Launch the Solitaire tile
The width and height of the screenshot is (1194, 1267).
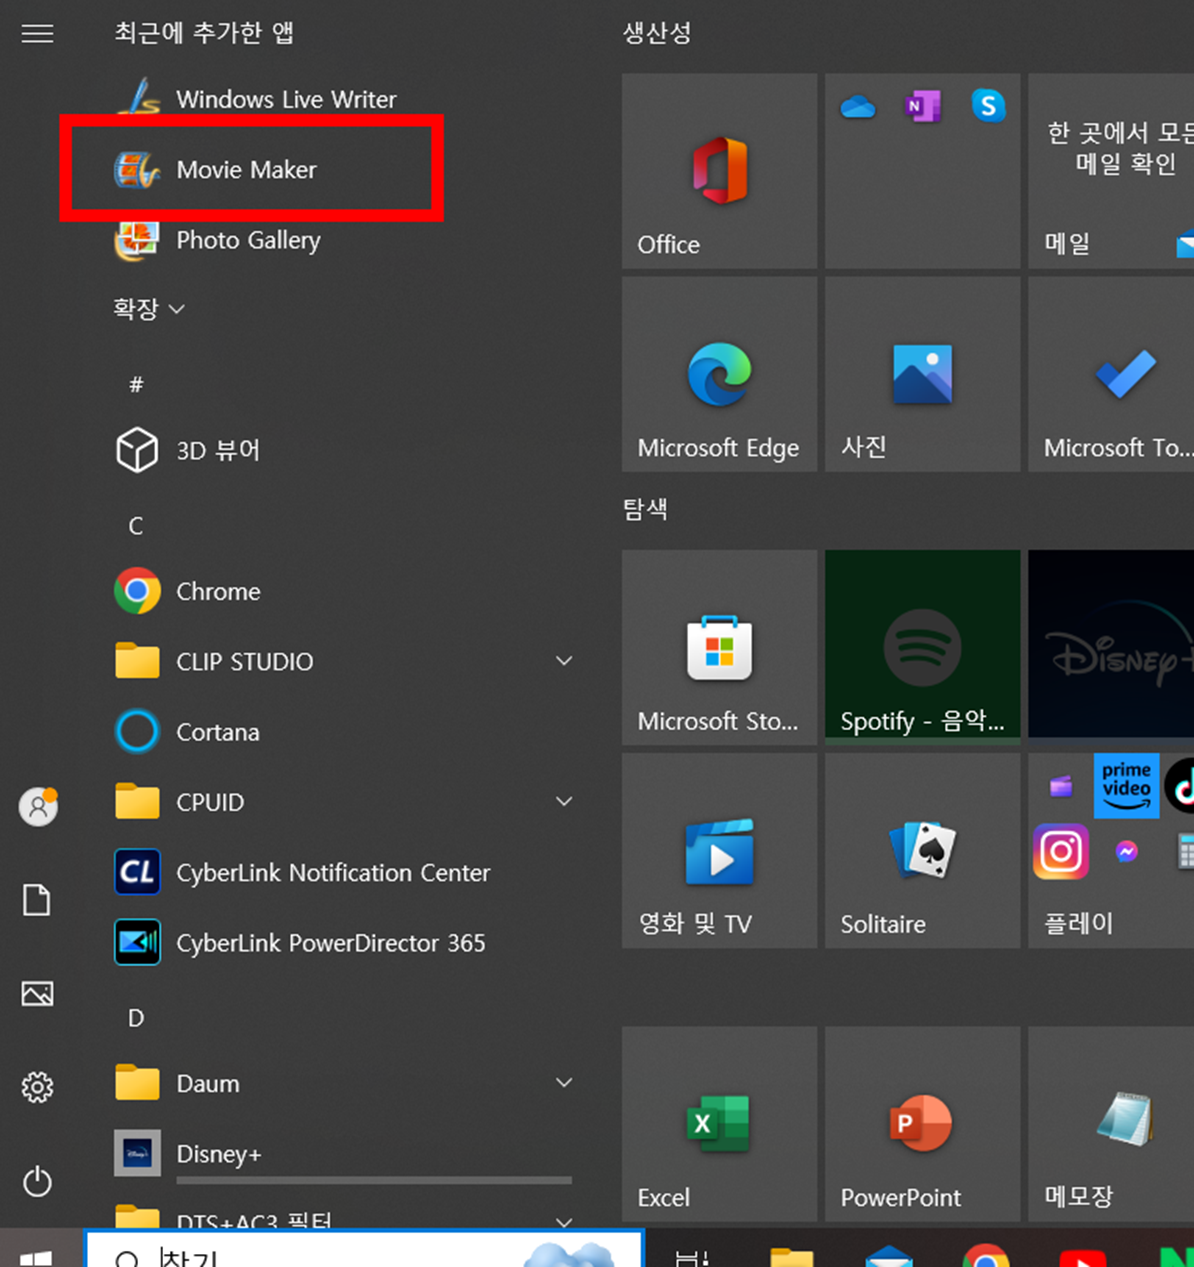point(923,850)
